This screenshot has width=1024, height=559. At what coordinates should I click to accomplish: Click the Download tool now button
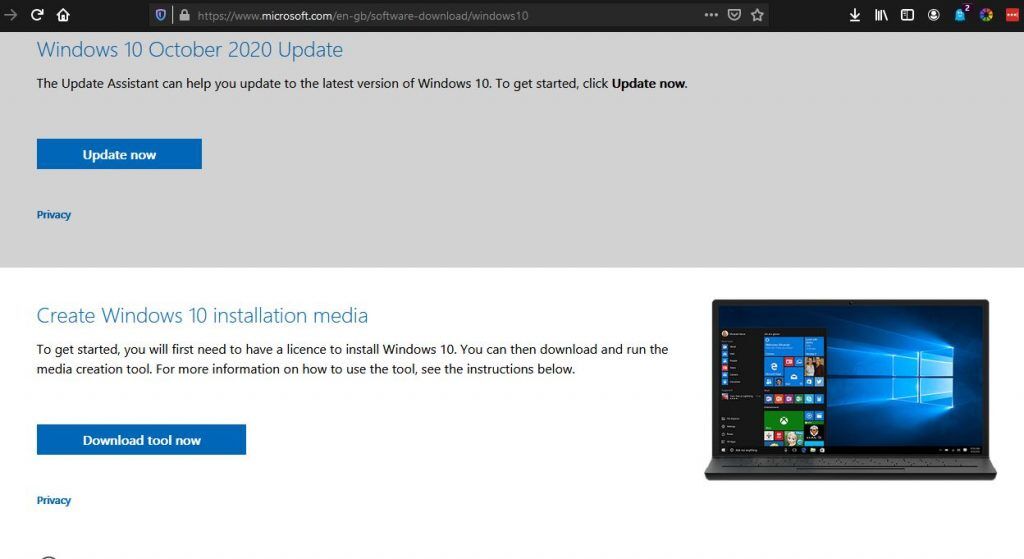pos(141,439)
